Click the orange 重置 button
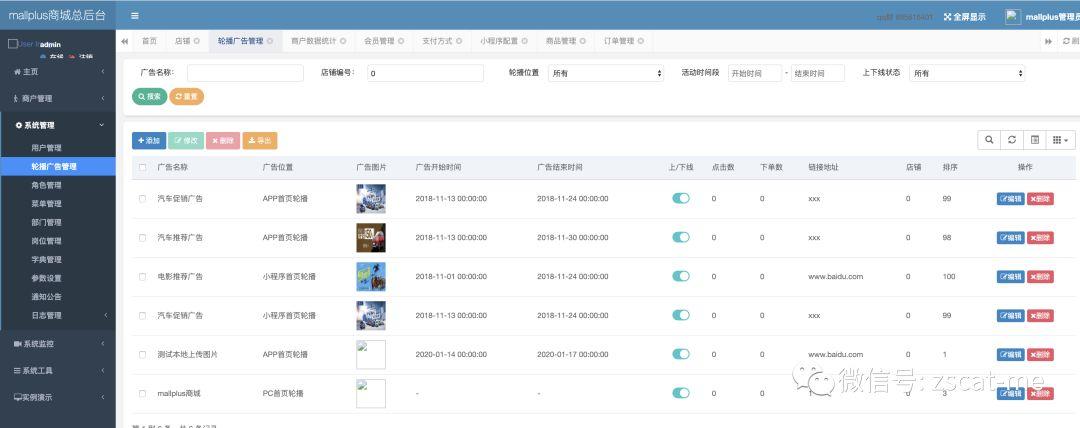 [x=187, y=96]
